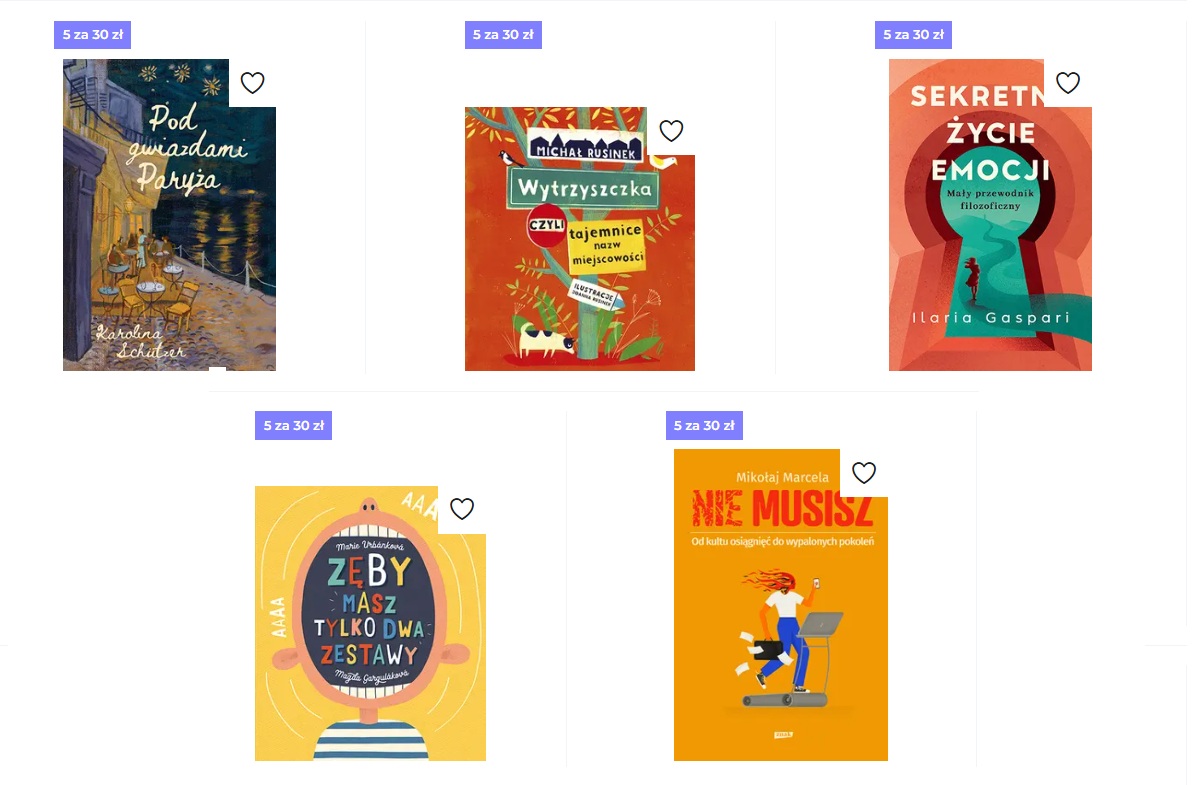Open Pod gwiazdami Paryża book cover

pos(169,215)
